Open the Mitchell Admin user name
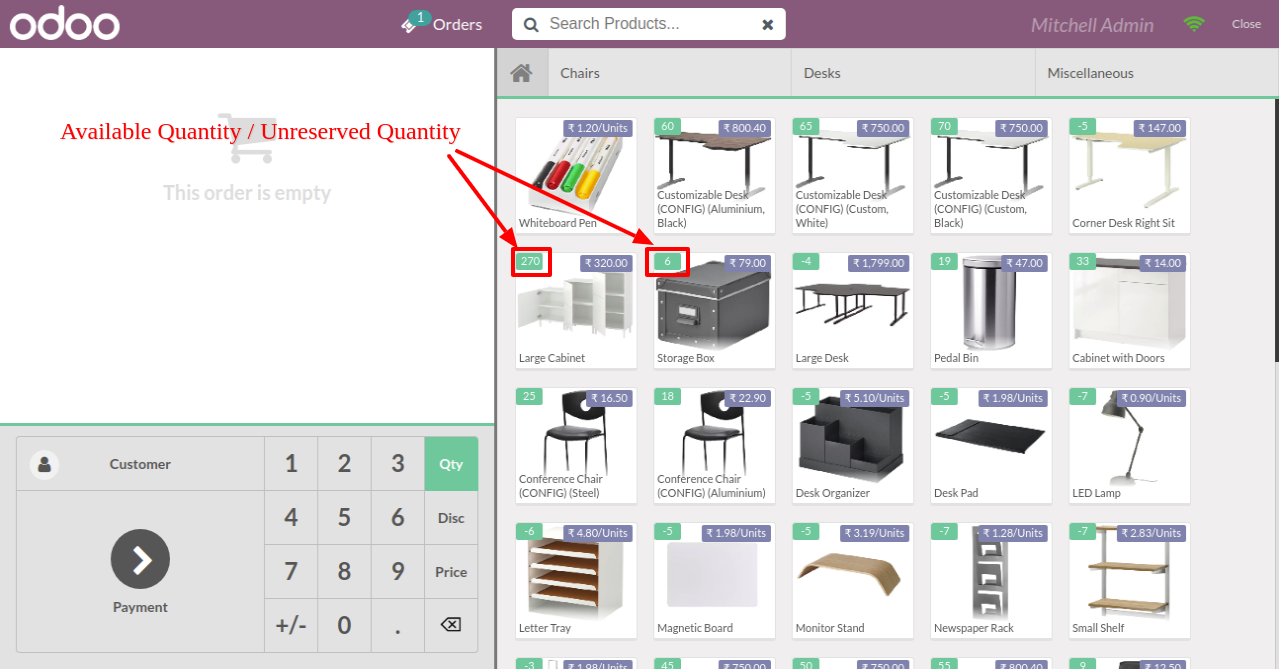Image resolution: width=1279 pixels, height=669 pixels. [x=1092, y=25]
